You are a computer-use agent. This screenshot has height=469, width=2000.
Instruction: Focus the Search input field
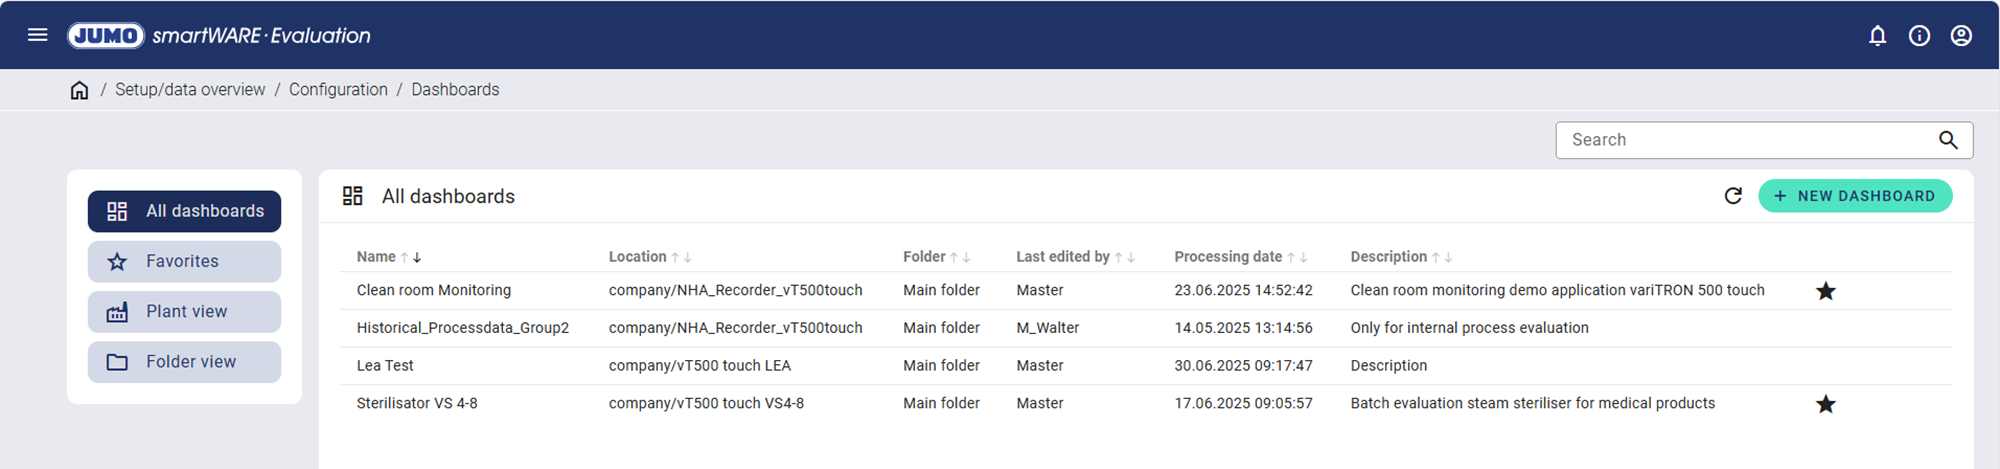(1745, 140)
